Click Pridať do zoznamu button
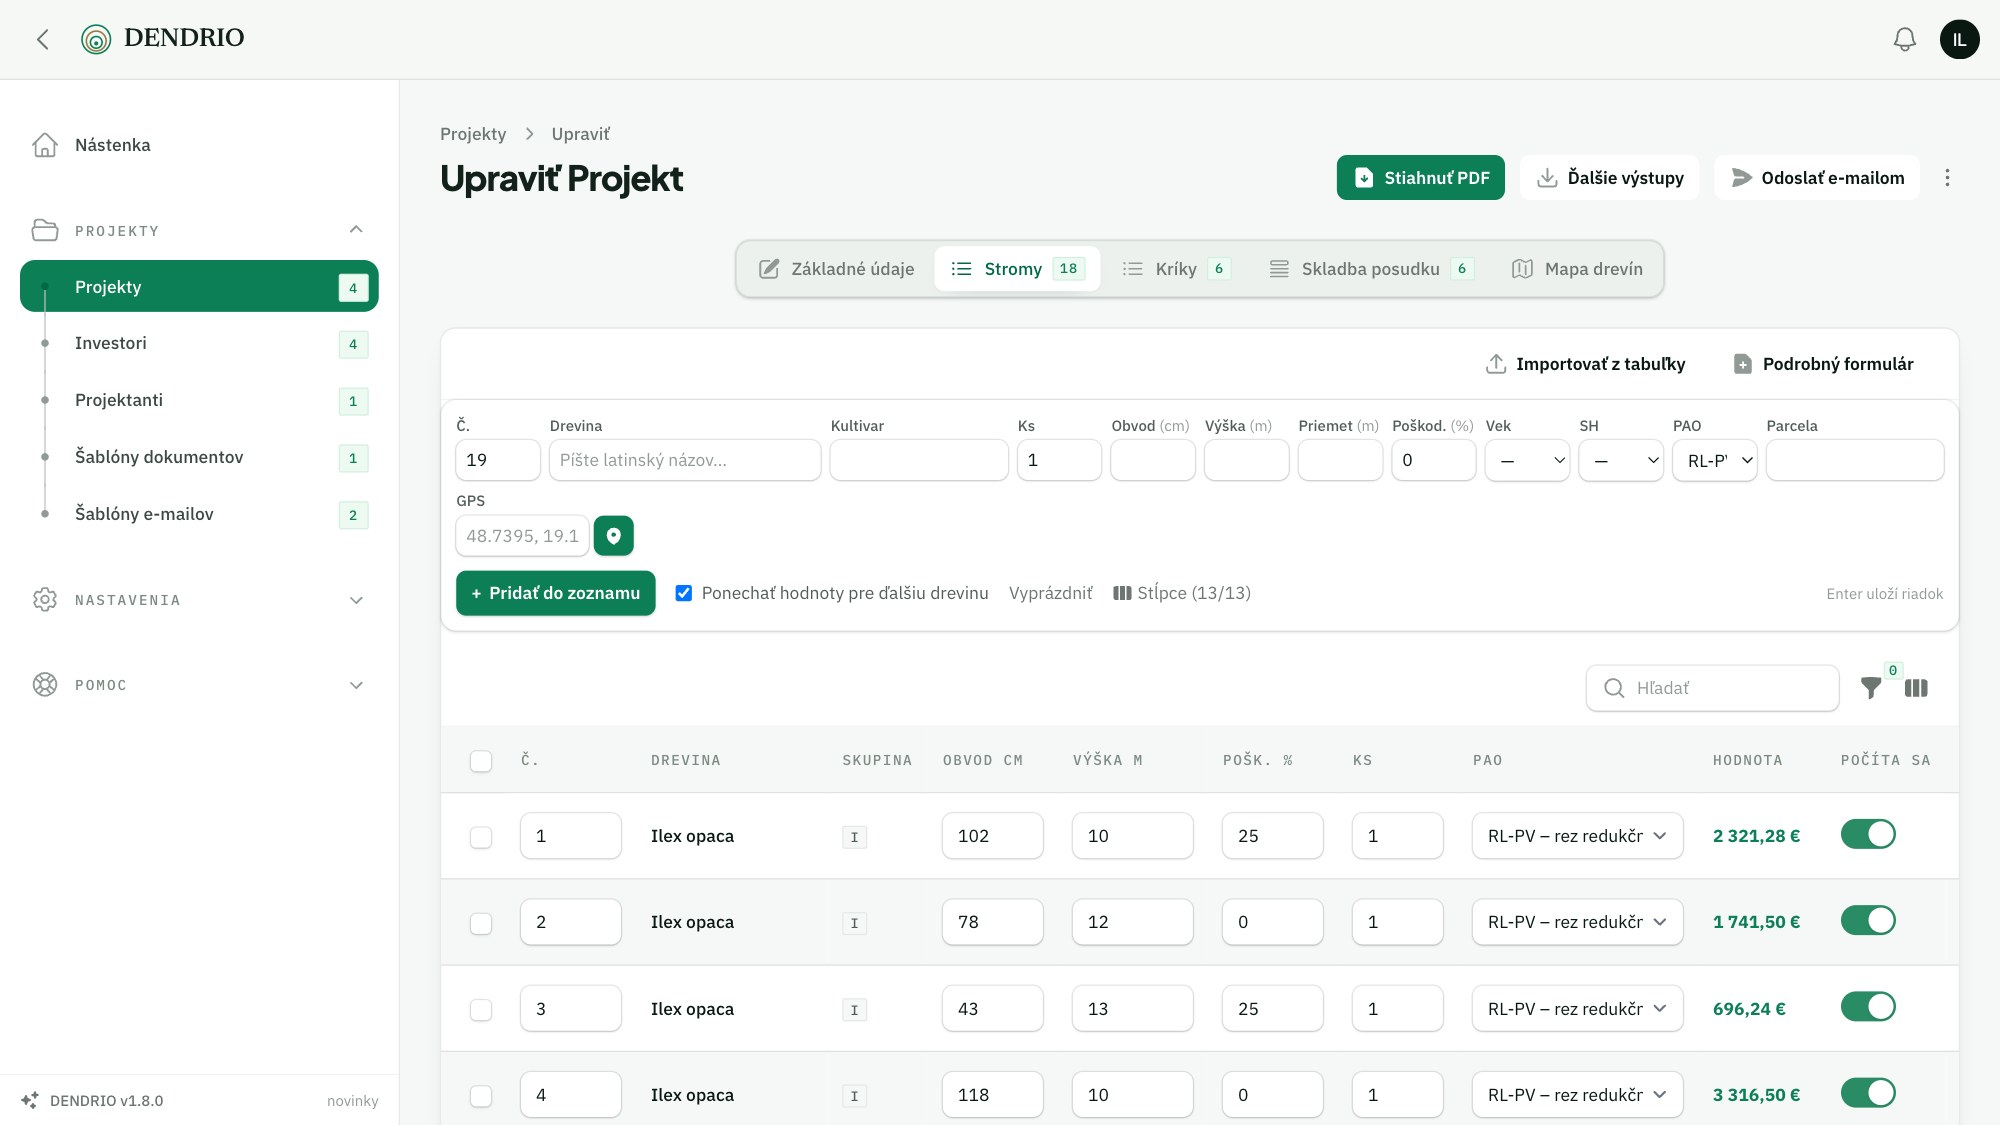 coord(556,593)
